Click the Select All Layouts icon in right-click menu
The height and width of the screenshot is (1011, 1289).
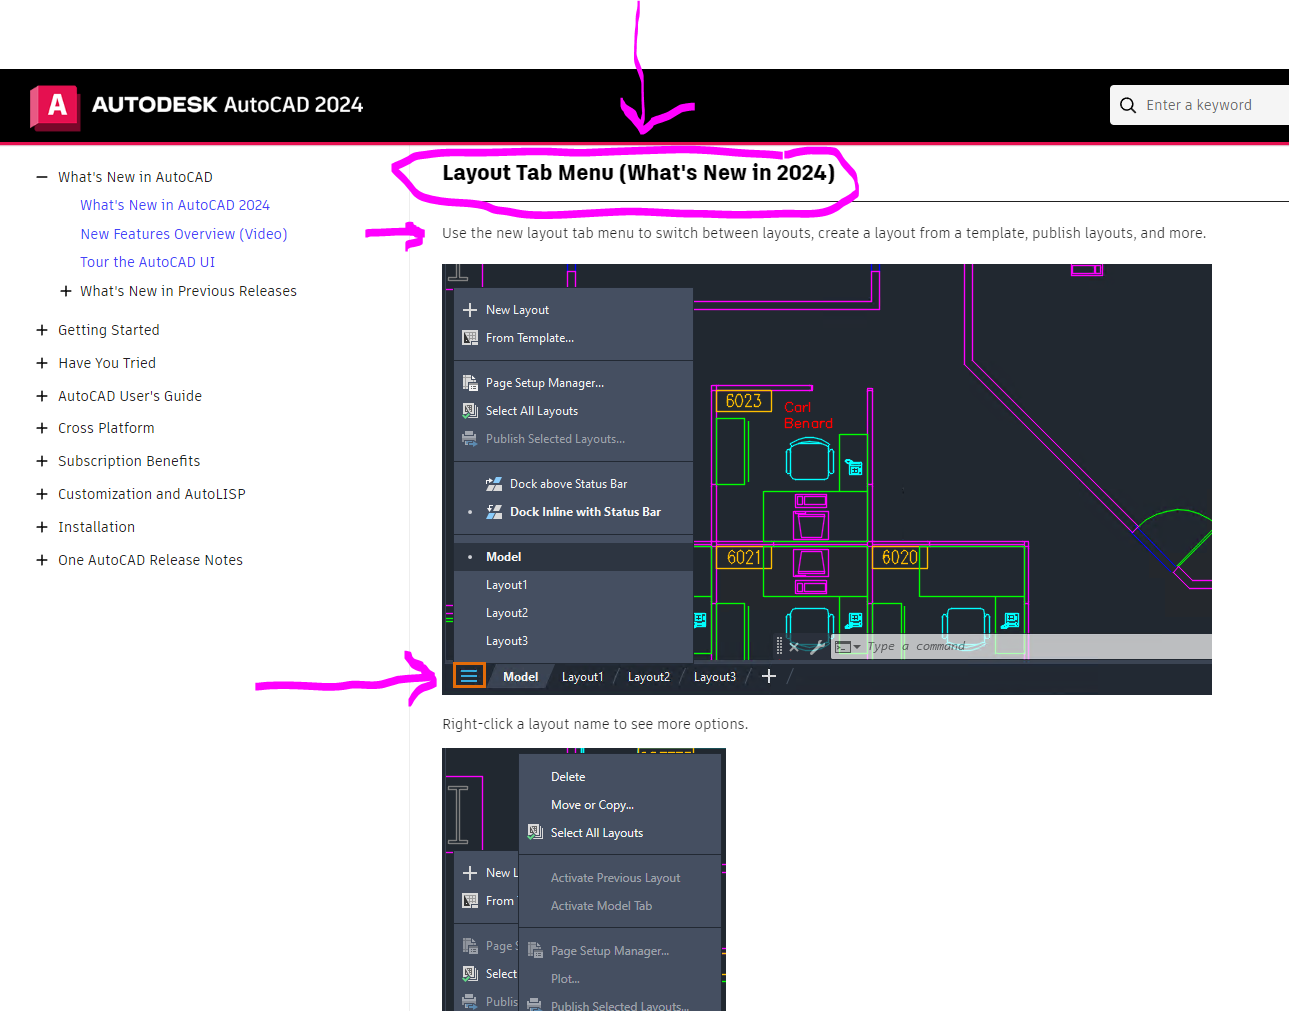point(535,832)
